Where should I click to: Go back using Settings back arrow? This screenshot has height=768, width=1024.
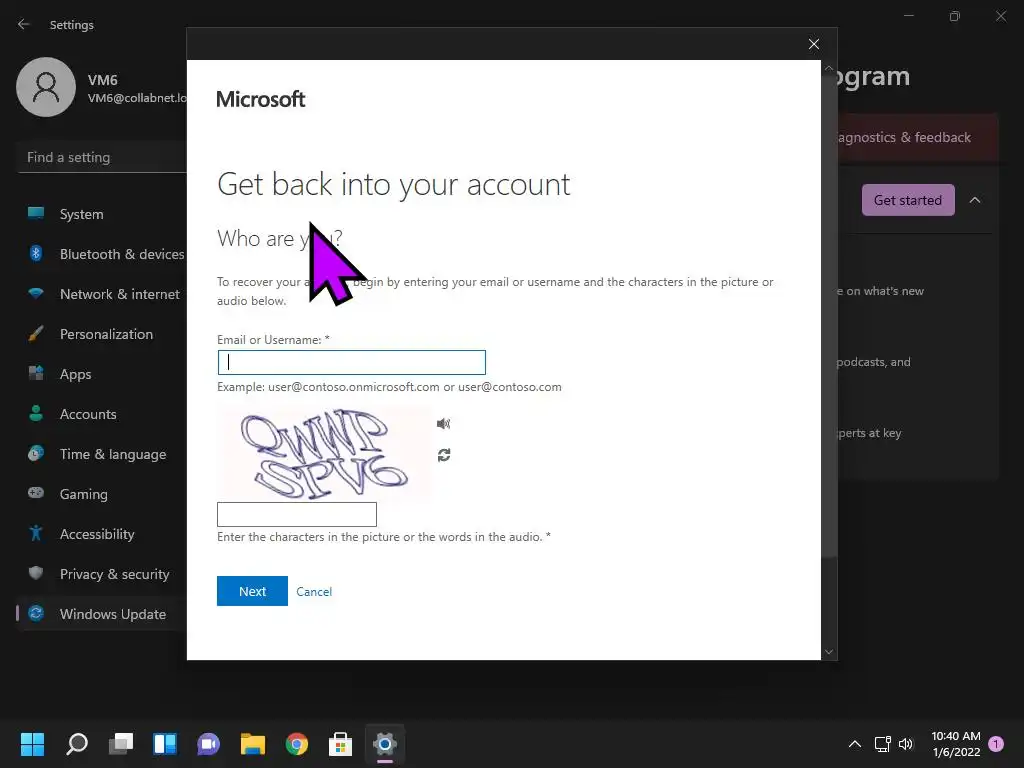click(x=24, y=24)
